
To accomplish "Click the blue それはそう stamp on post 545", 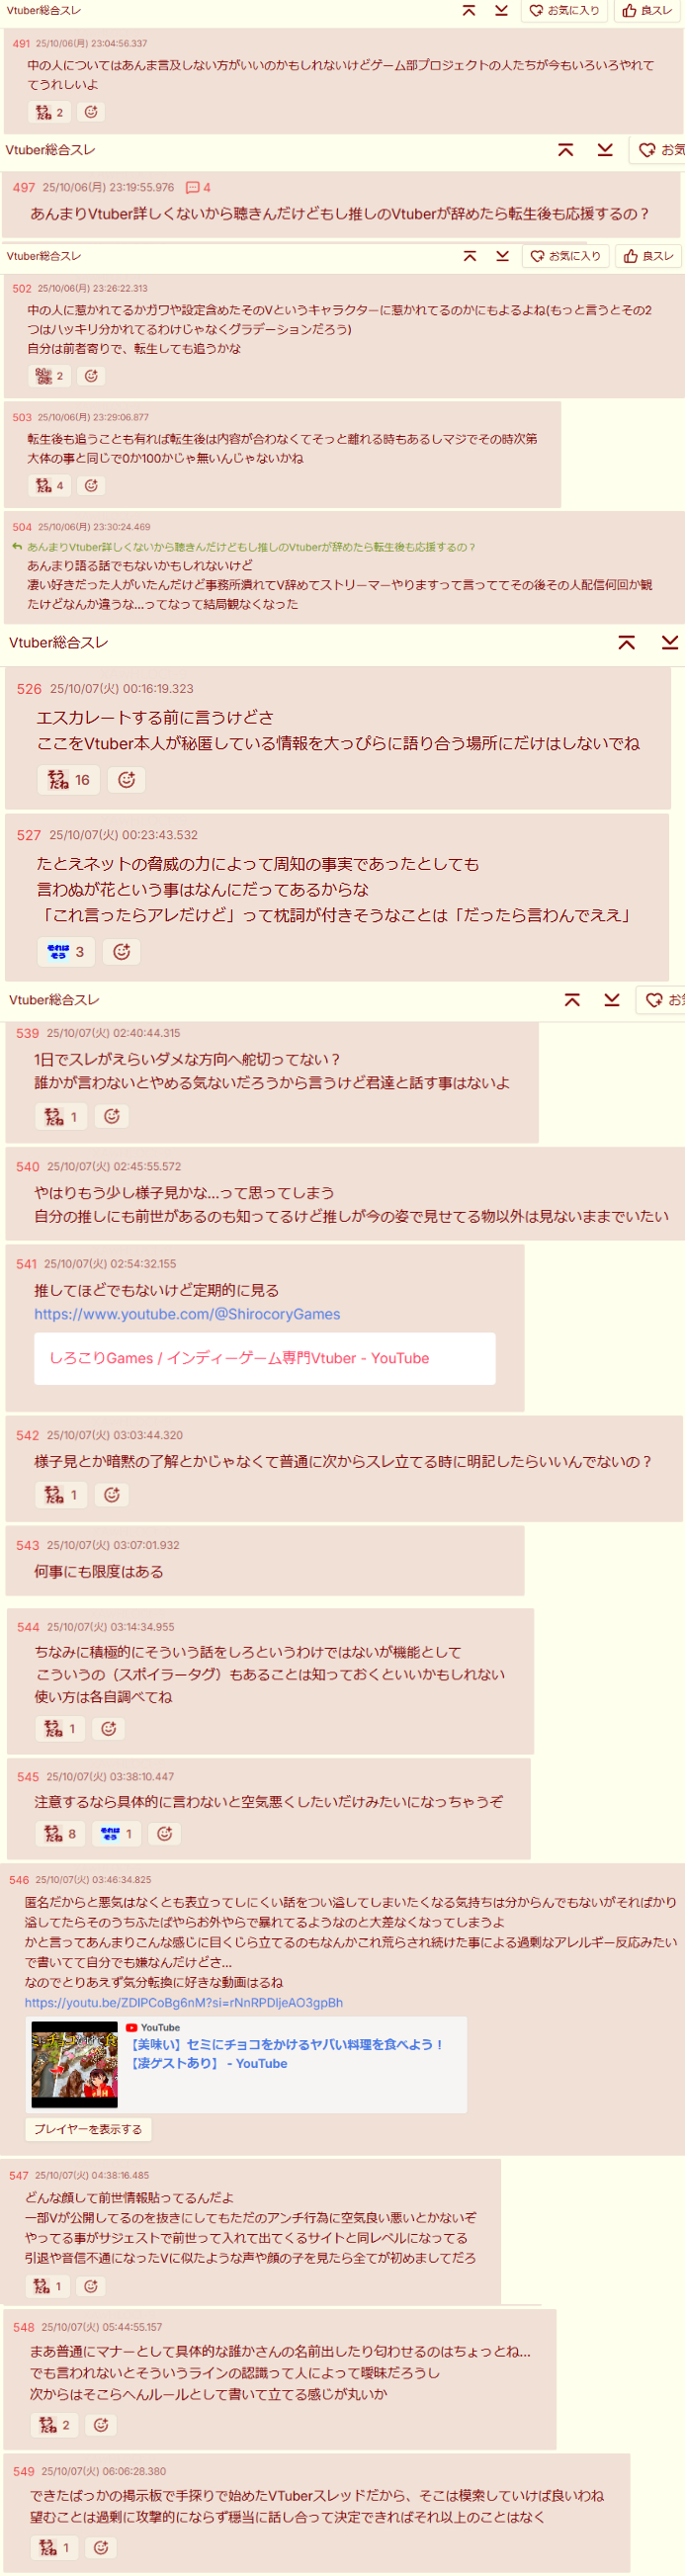I will [116, 1834].
